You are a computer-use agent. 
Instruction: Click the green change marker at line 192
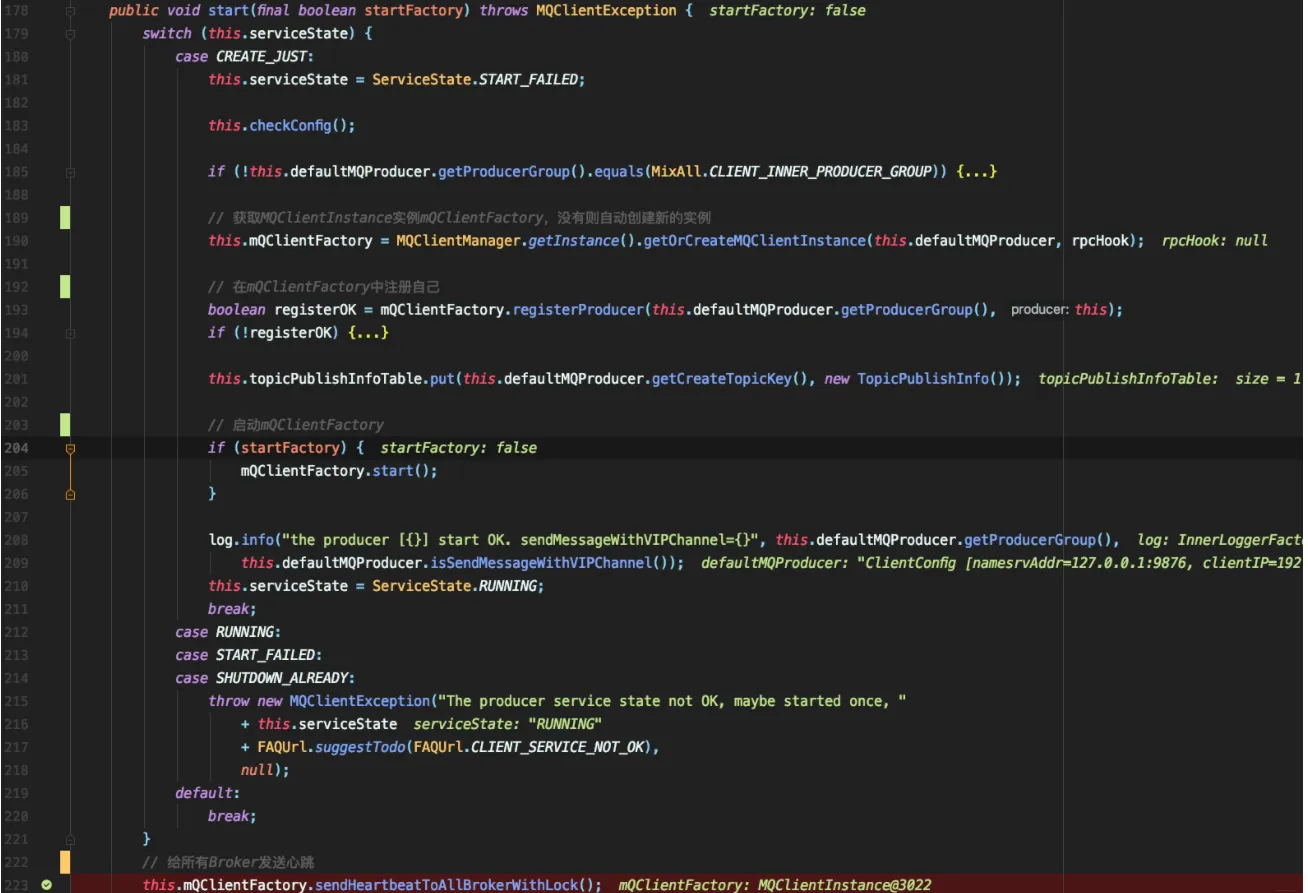tap(65, 287)
